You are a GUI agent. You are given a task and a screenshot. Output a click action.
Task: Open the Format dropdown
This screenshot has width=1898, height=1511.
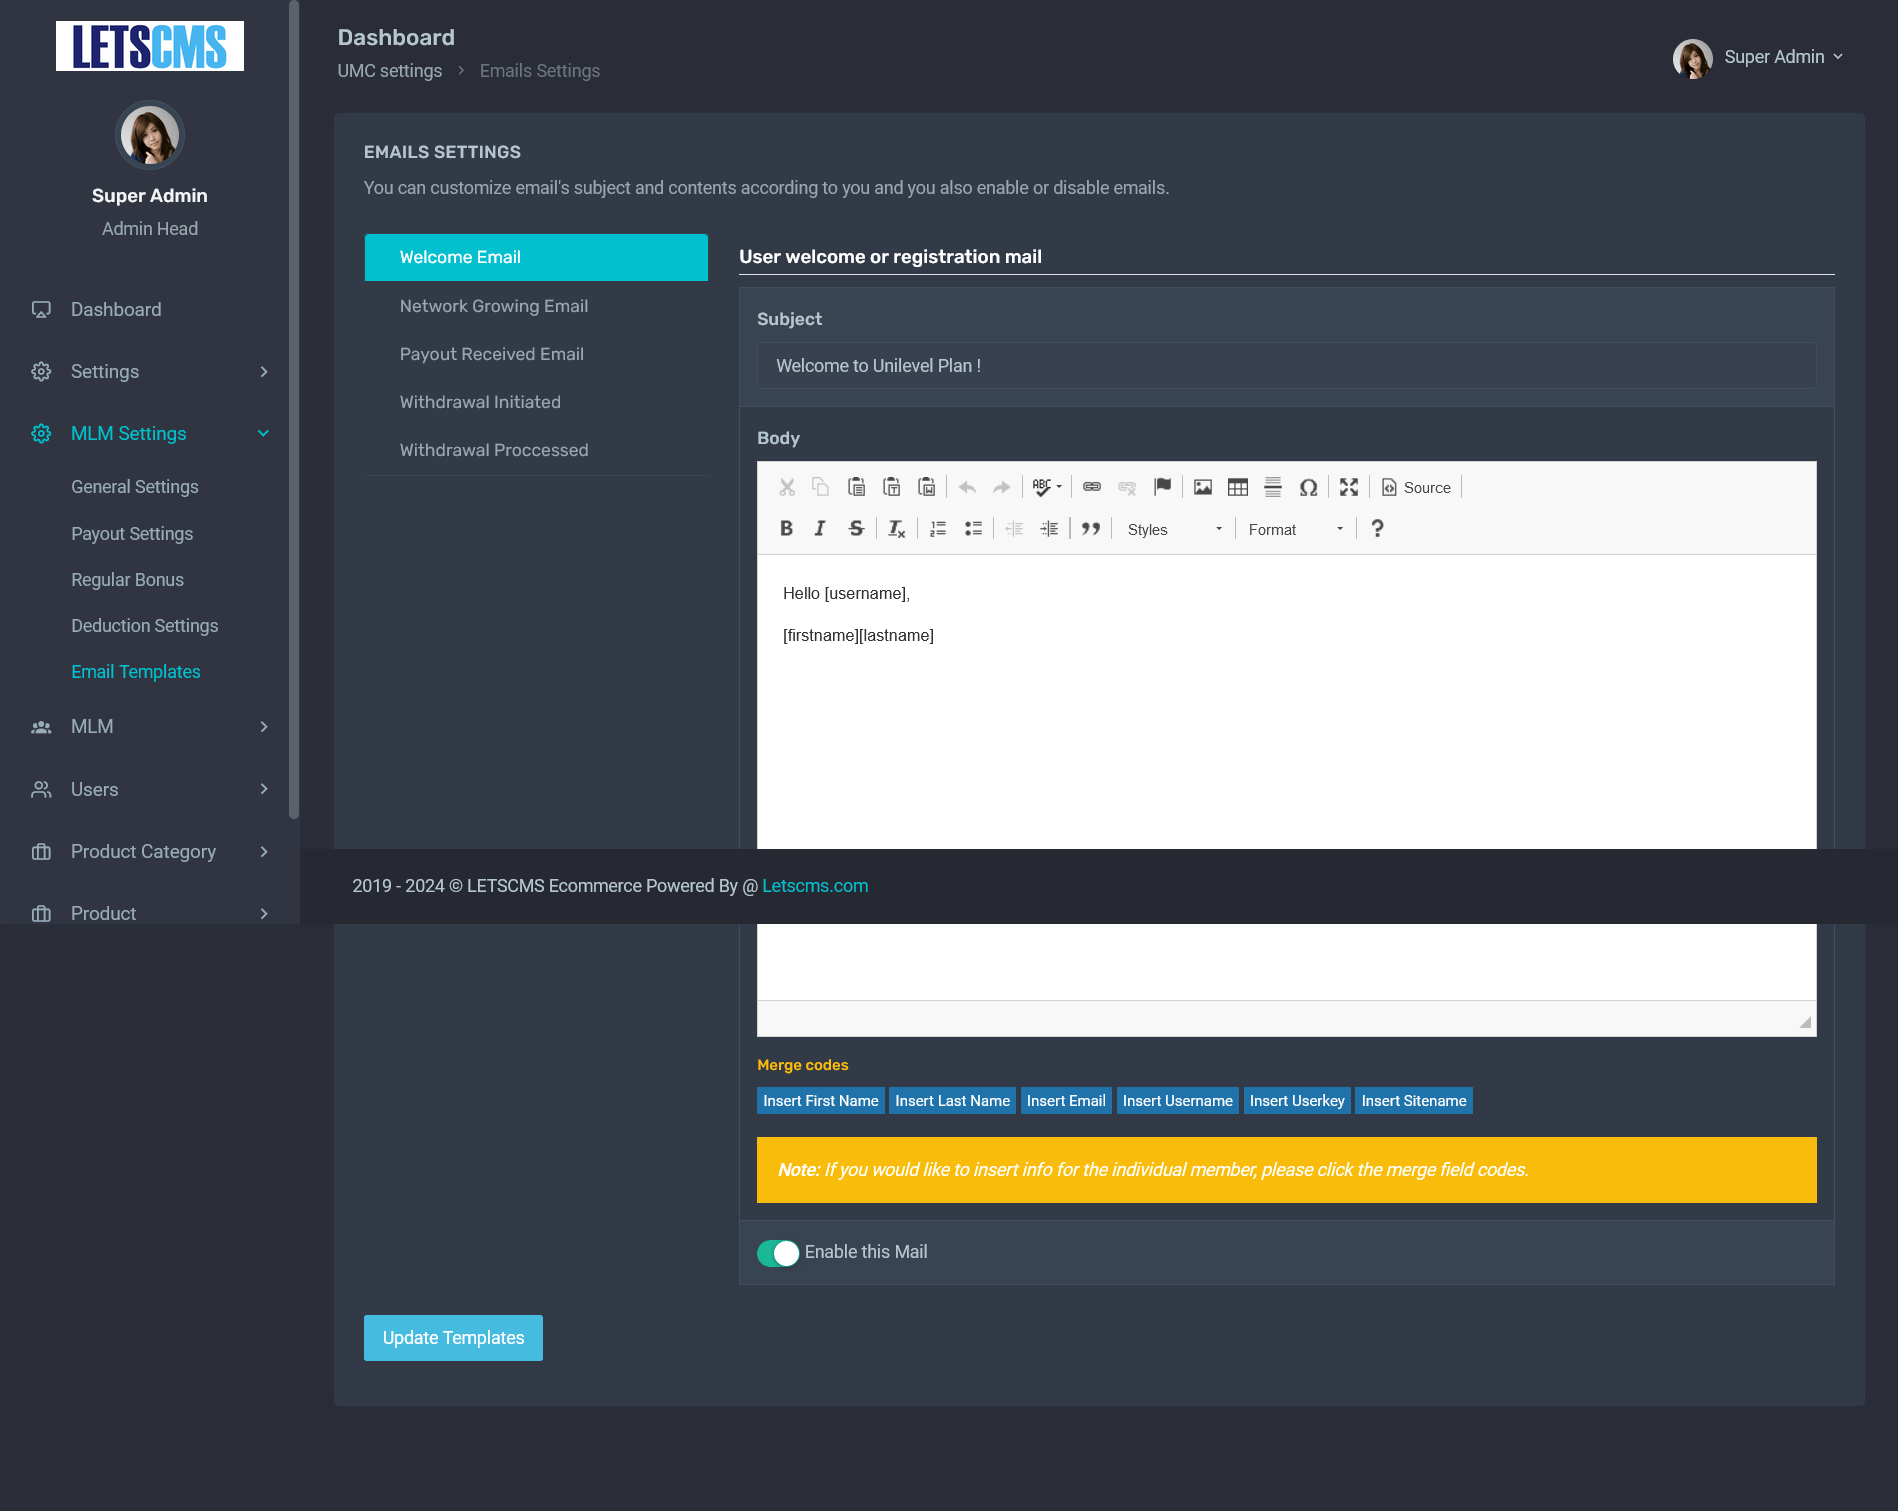tap(1295, 529)
